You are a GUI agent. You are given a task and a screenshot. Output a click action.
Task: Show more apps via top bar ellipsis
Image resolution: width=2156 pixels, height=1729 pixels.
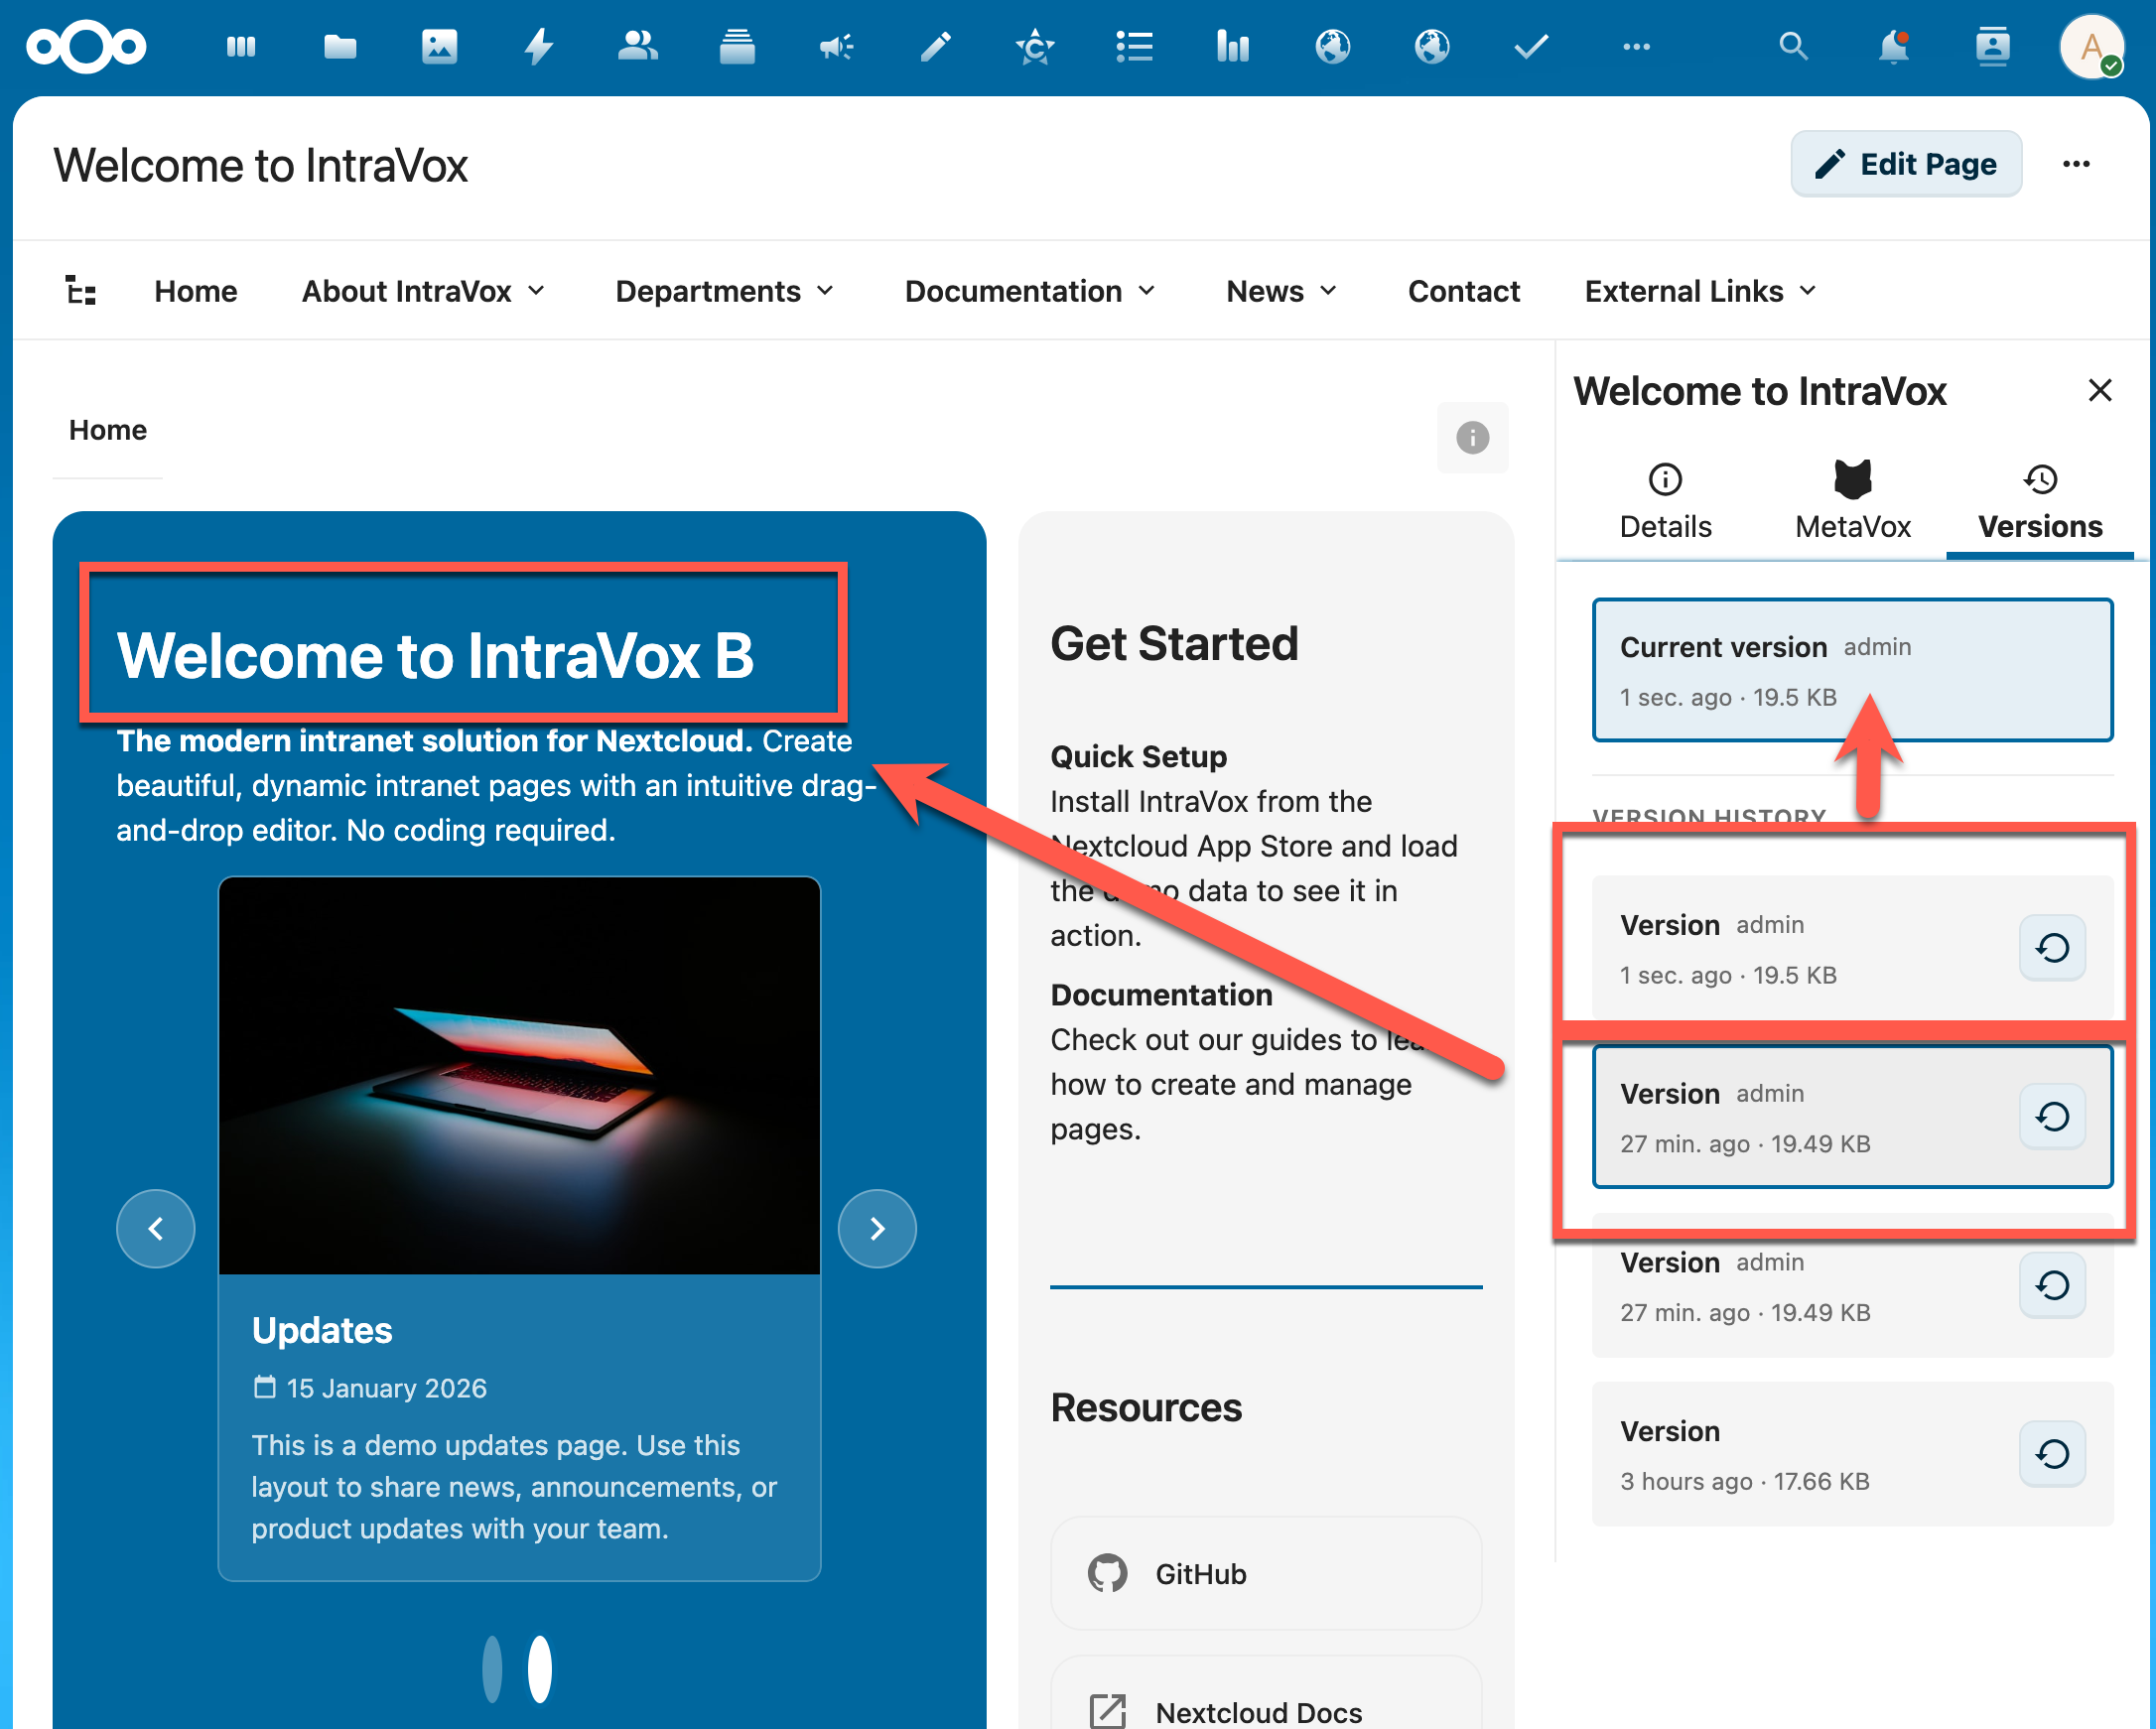tap(1636, 46)
